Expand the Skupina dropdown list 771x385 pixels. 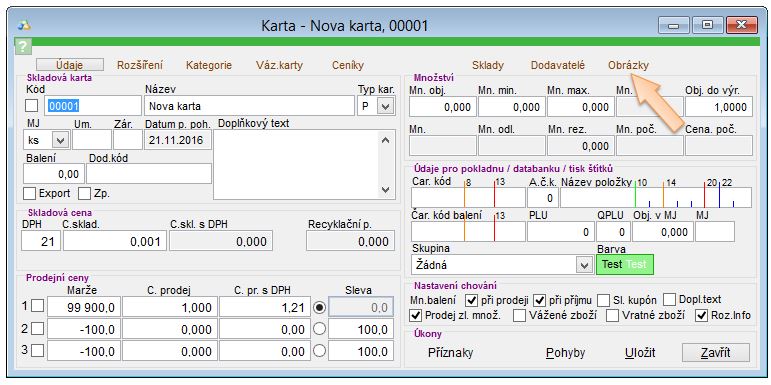pyautogui.click(x=584, y=265)
